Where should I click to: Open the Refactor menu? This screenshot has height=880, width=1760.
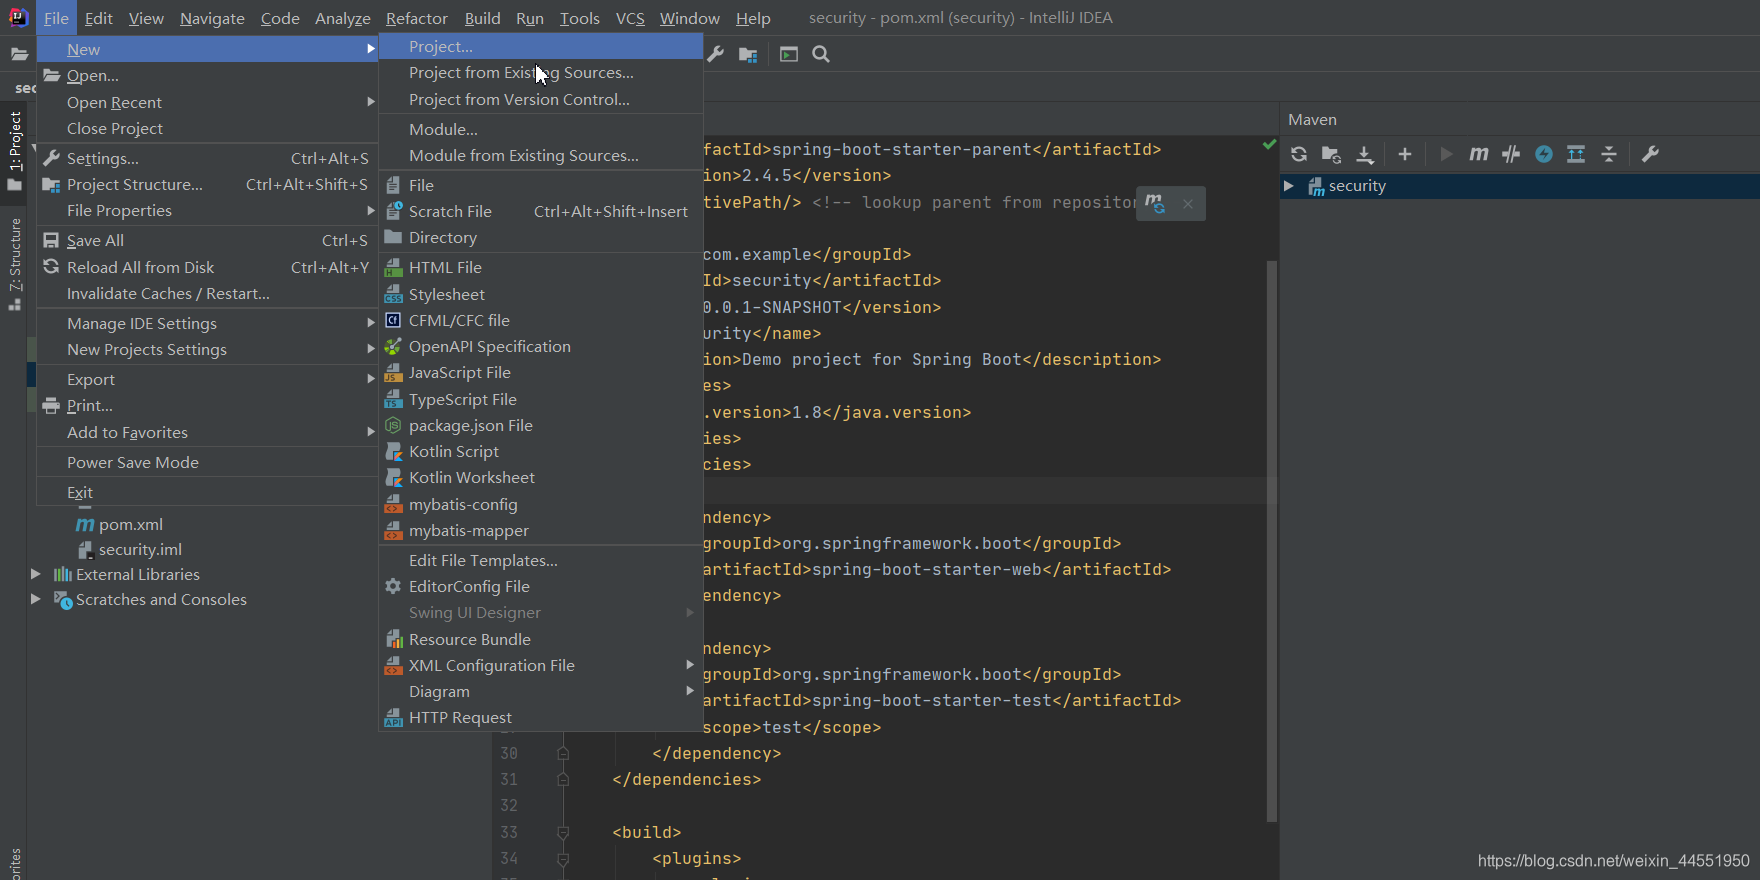coord(417,18)
